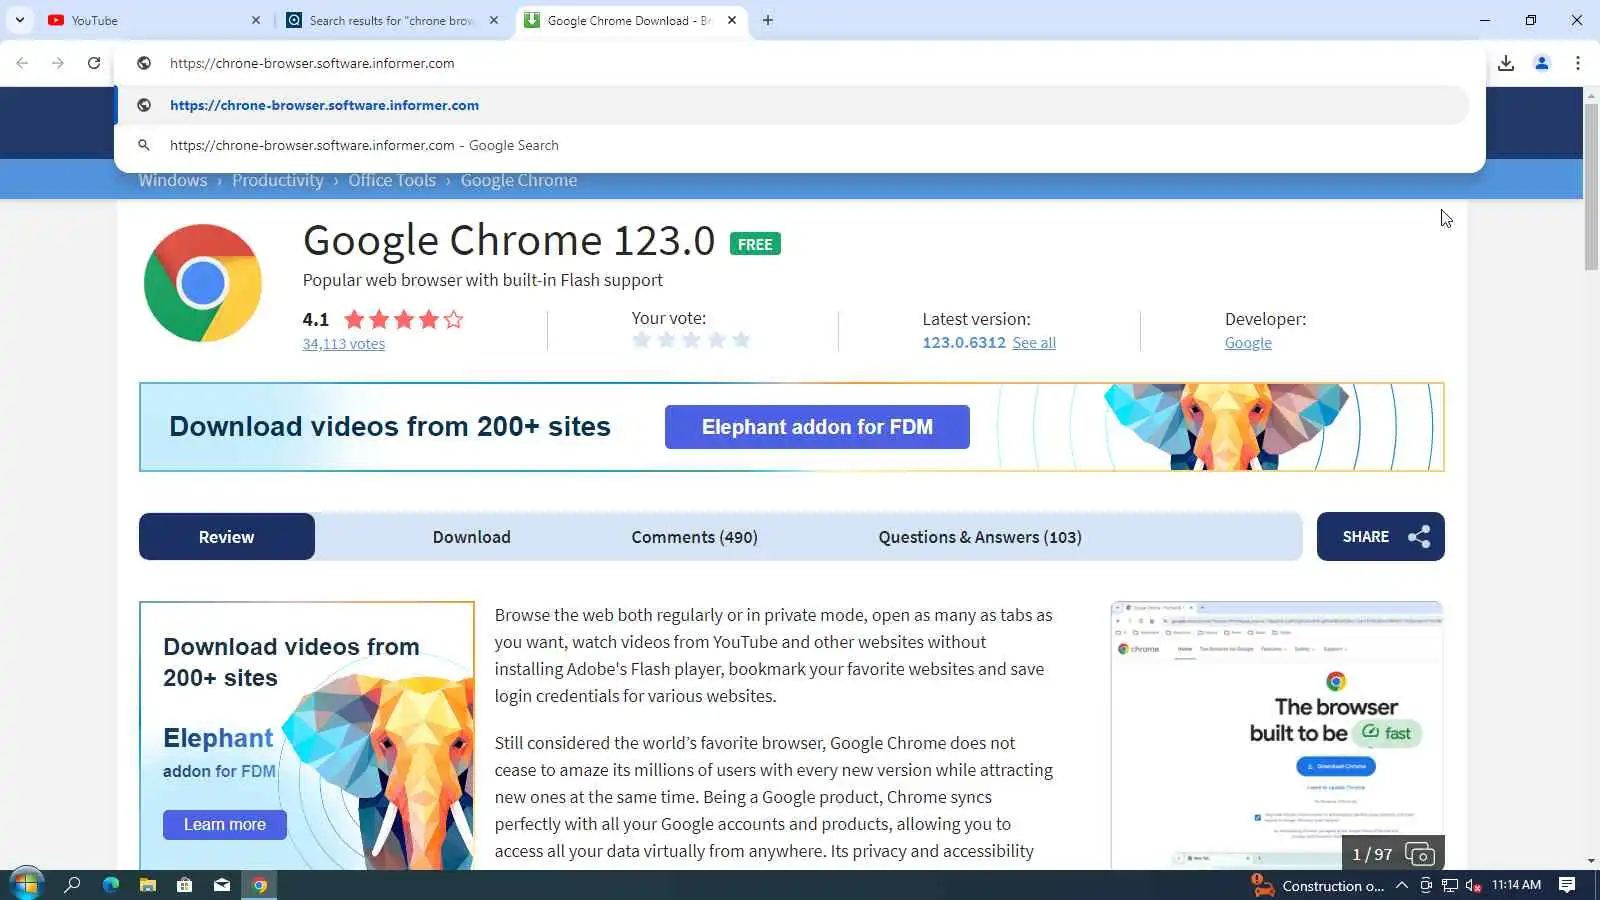Screen dimensions: 1600x900
Task: Click the muted volume tray icon
Action: click(1473, 885)
